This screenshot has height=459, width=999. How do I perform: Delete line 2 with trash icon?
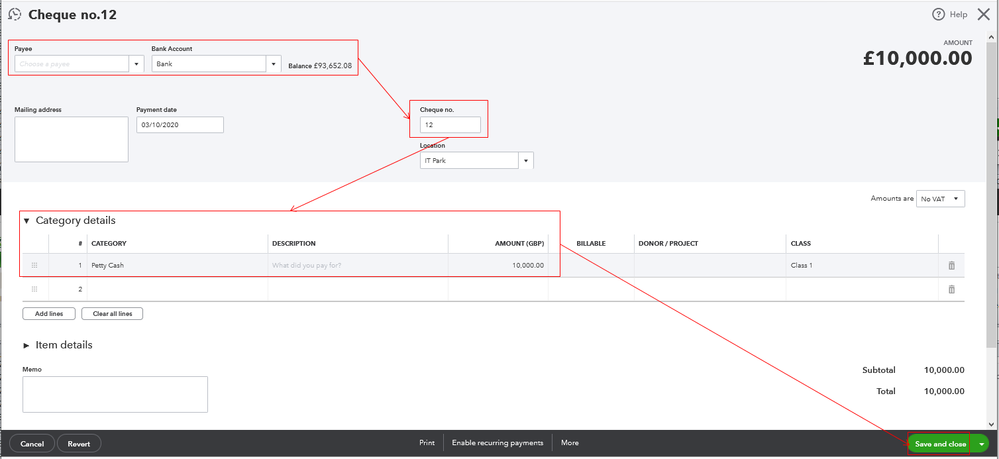[x=951, y=289]
